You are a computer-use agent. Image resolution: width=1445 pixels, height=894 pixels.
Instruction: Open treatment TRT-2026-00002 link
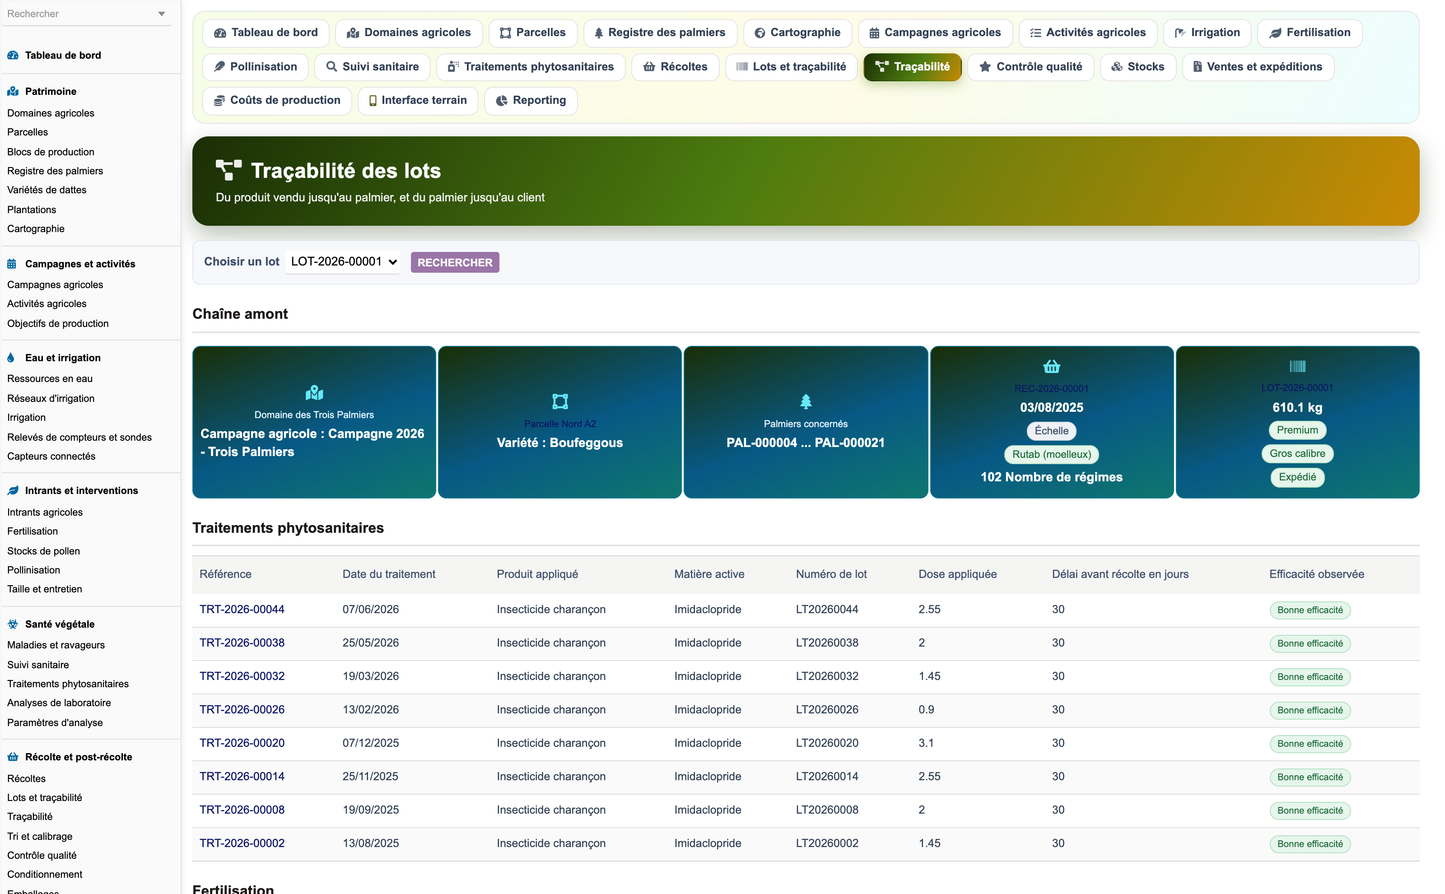242,844
